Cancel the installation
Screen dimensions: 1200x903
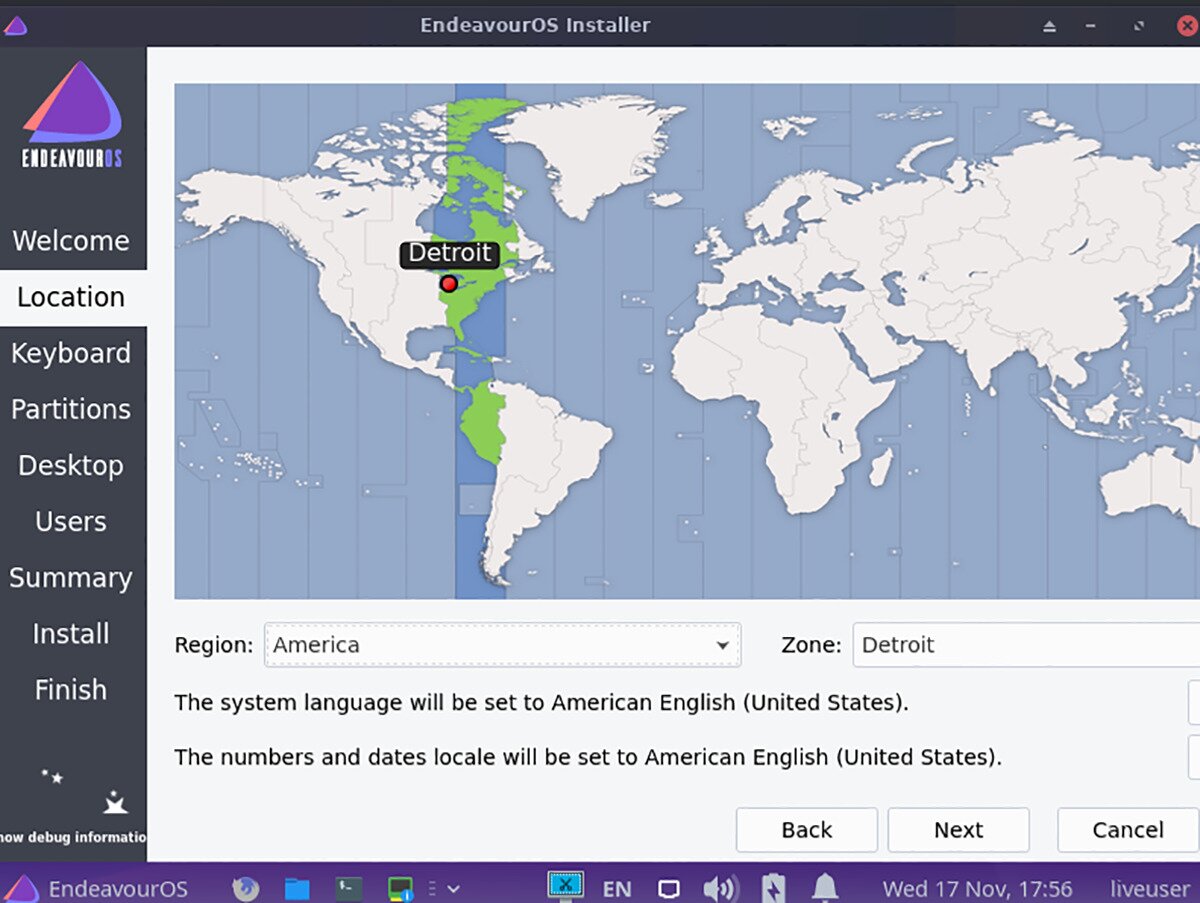(x=1127, y=830)
